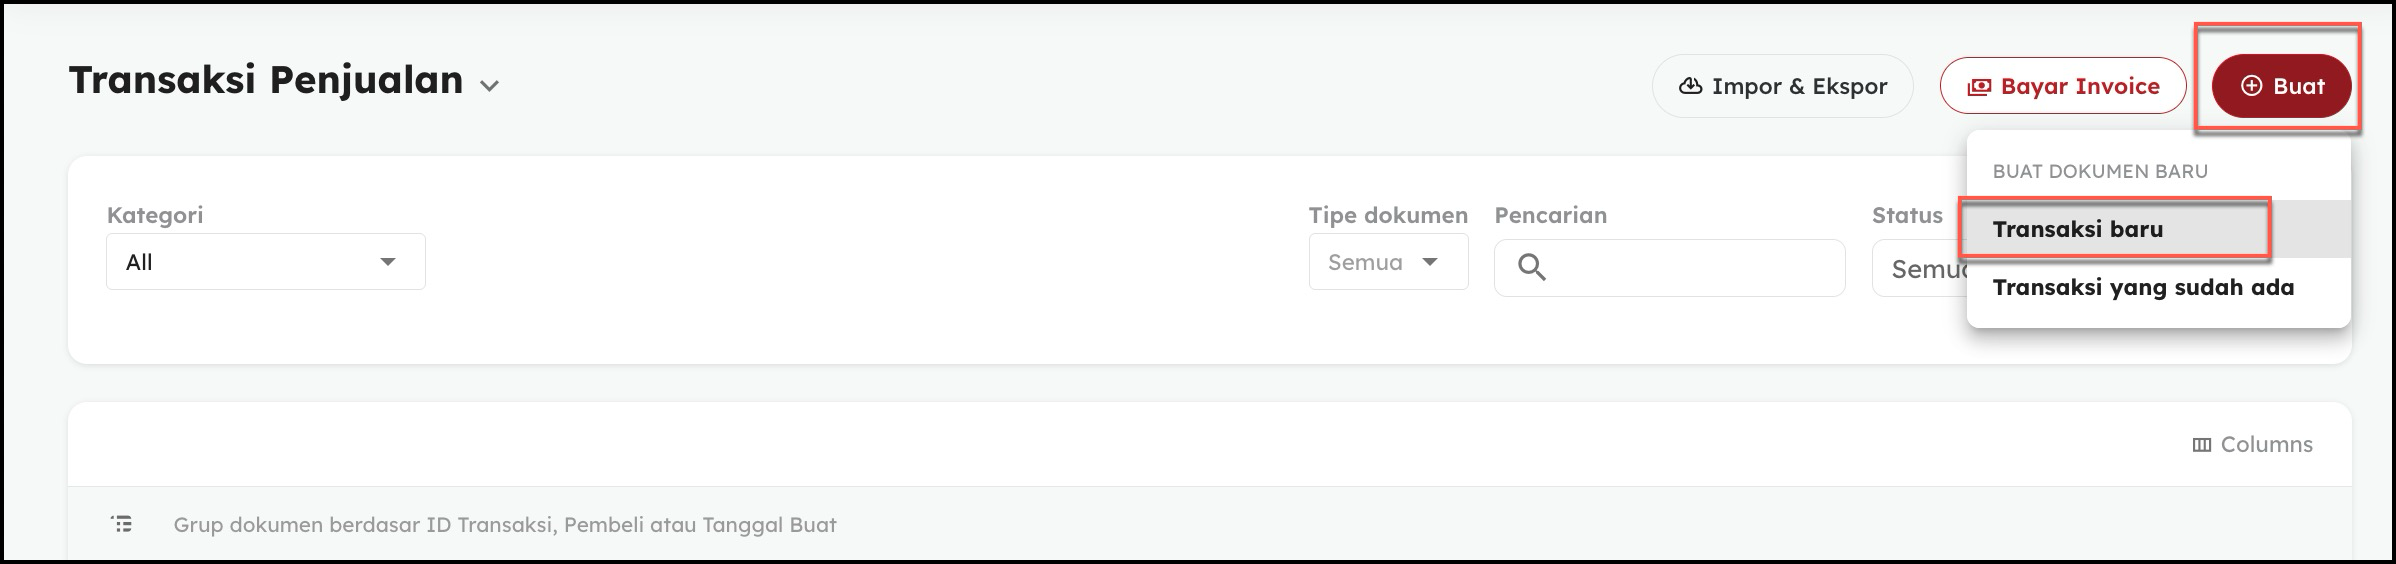Open the Tipe dokumen Semua dropdown

click(x=1388, y=262)
